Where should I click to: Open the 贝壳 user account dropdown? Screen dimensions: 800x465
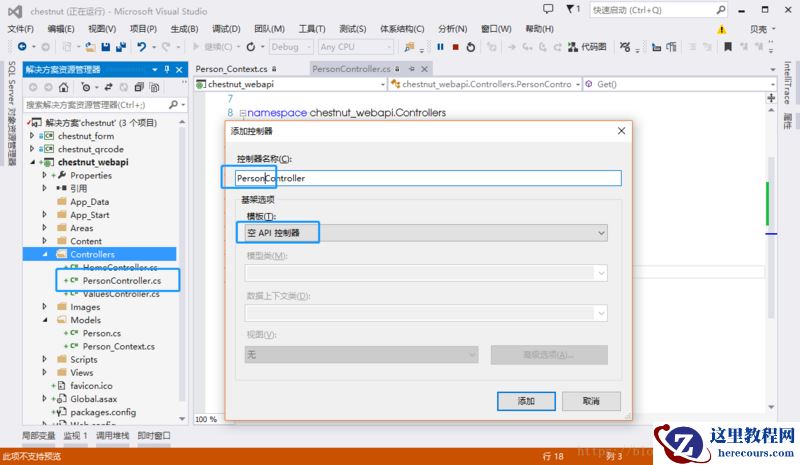[762, 29]
